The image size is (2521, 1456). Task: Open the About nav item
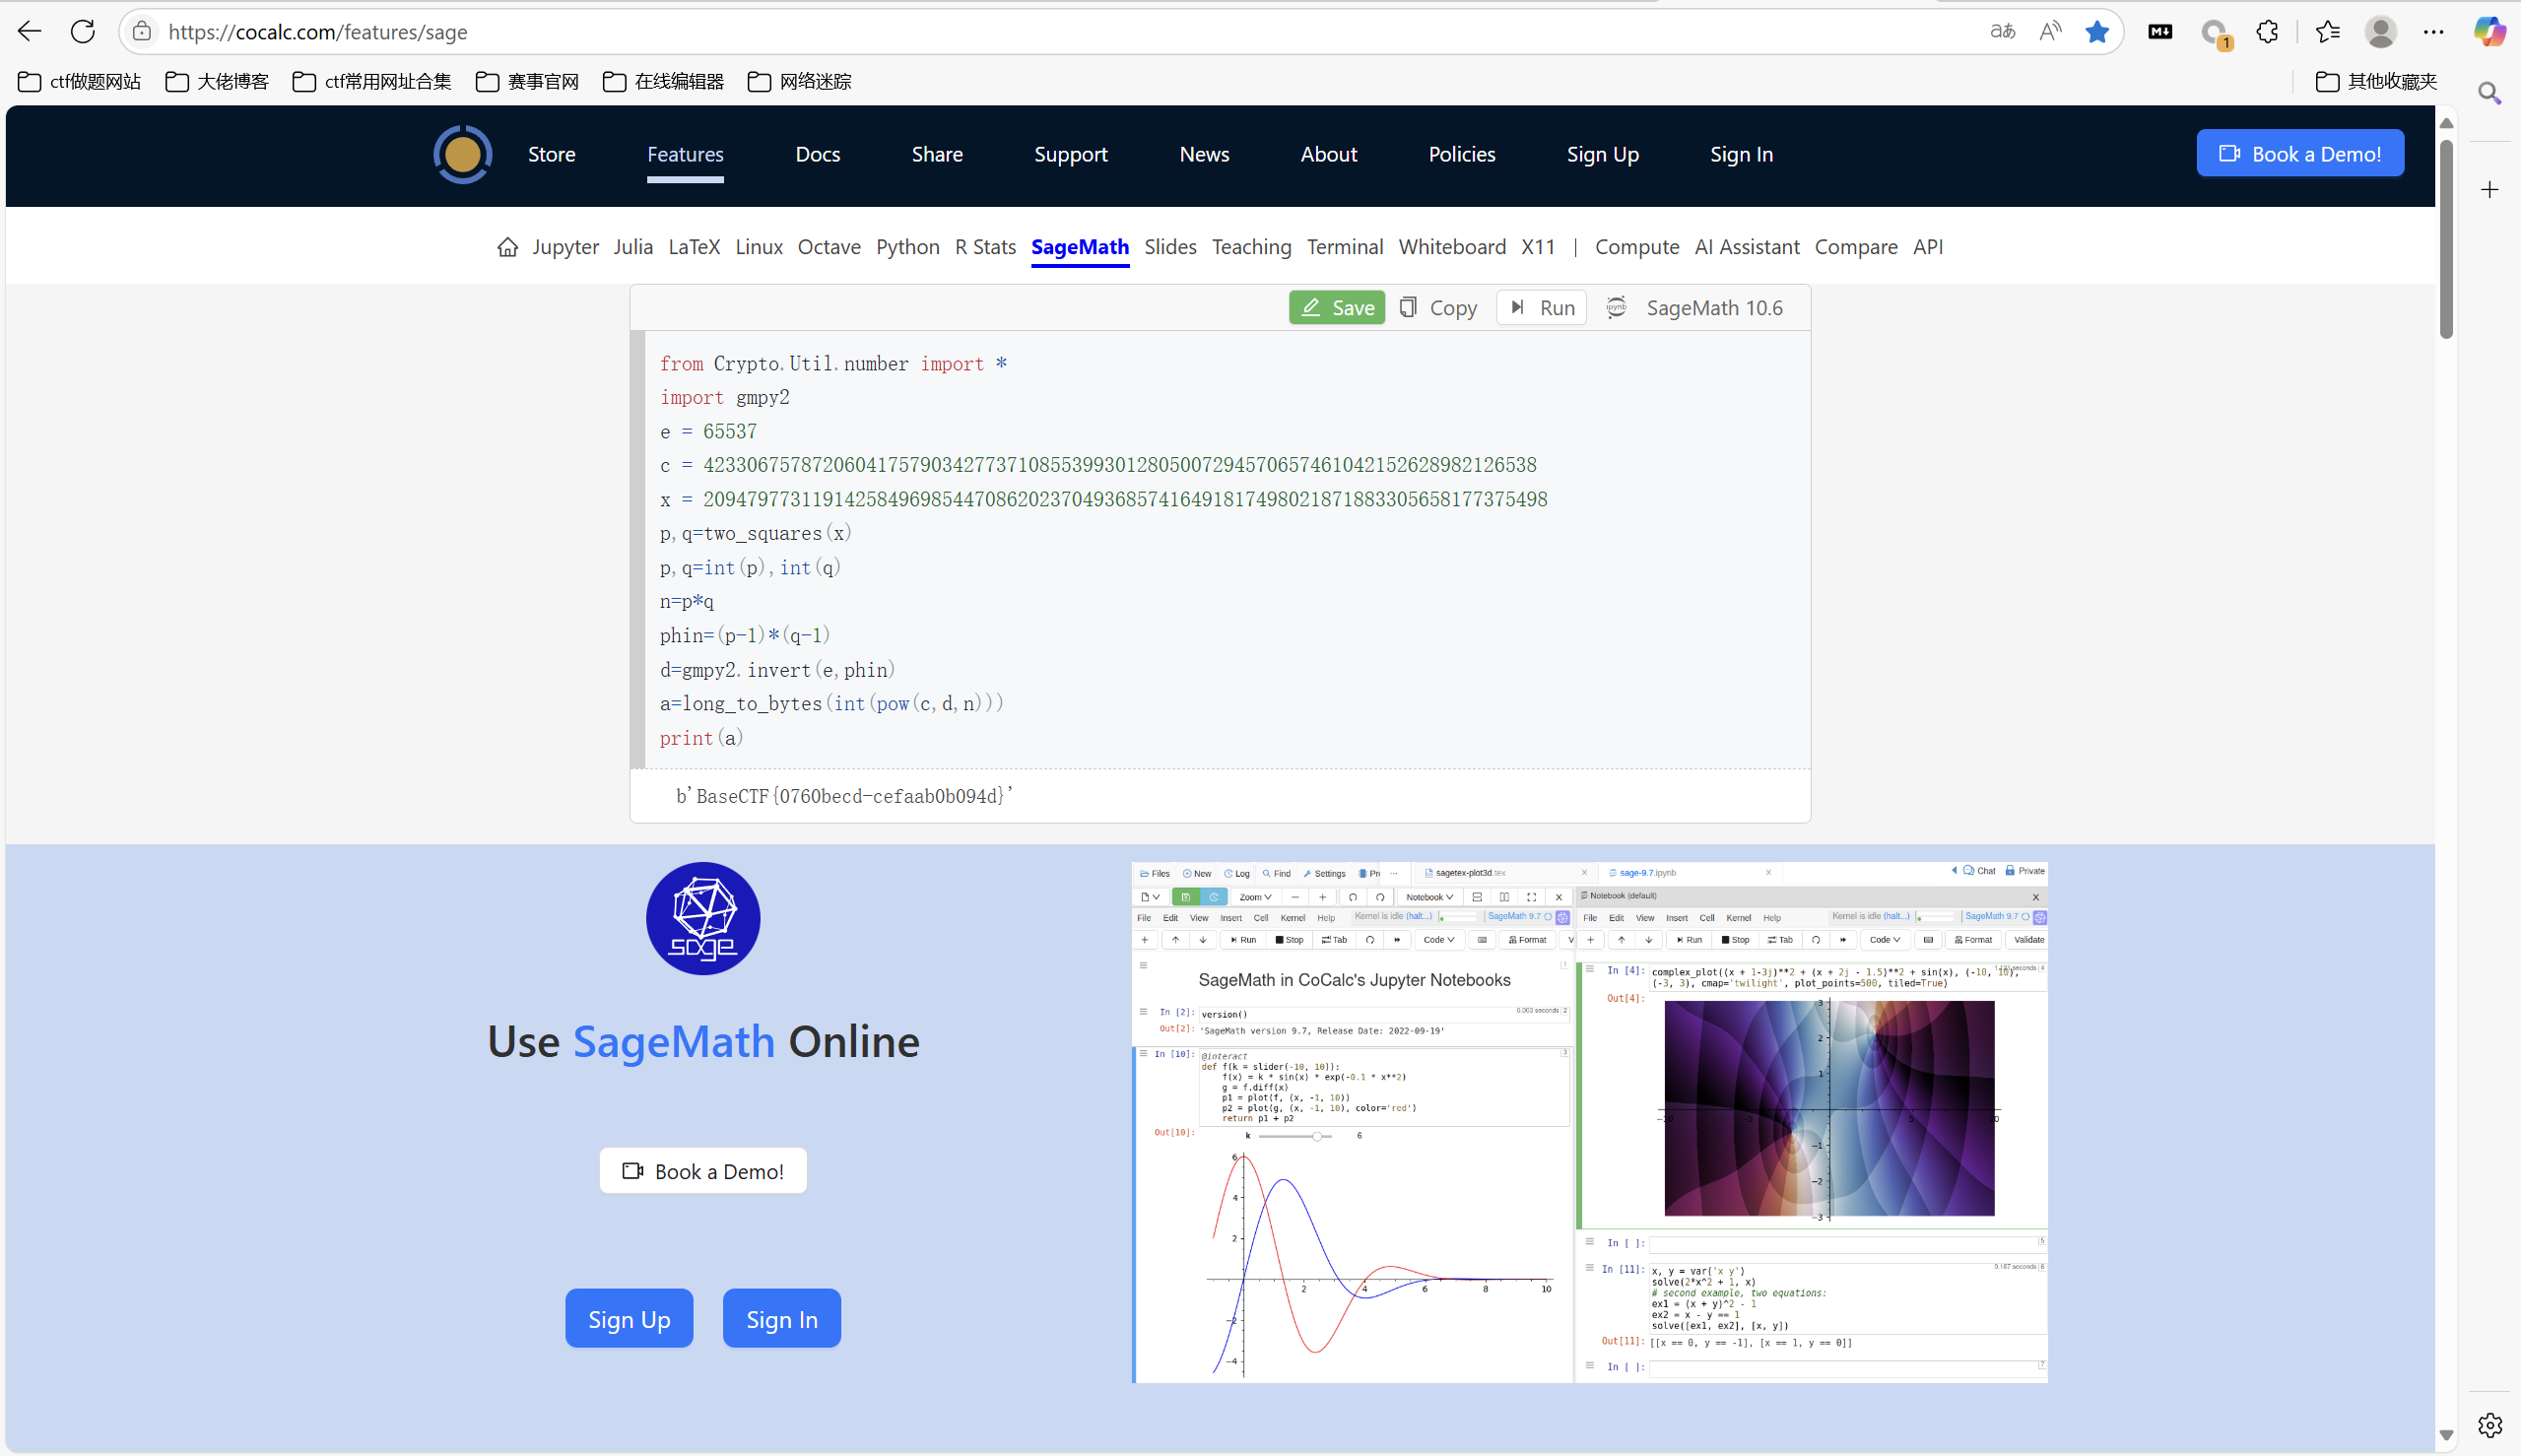point(1328,154)
